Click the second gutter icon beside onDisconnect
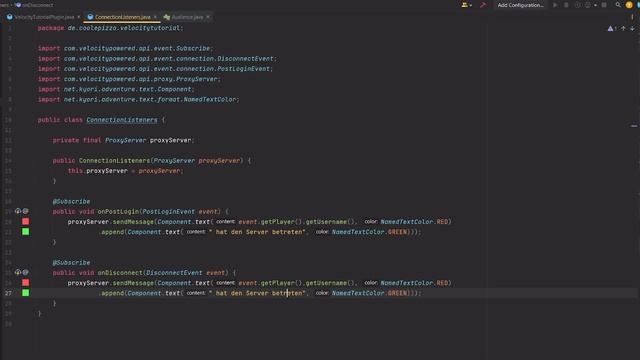 [x=26, y=272]
